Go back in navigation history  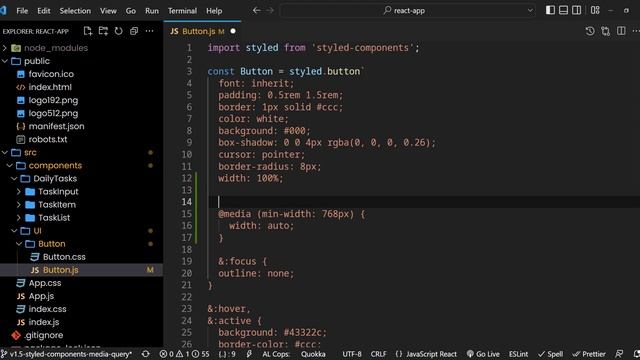pyautogui.click(x=256, y=11)
